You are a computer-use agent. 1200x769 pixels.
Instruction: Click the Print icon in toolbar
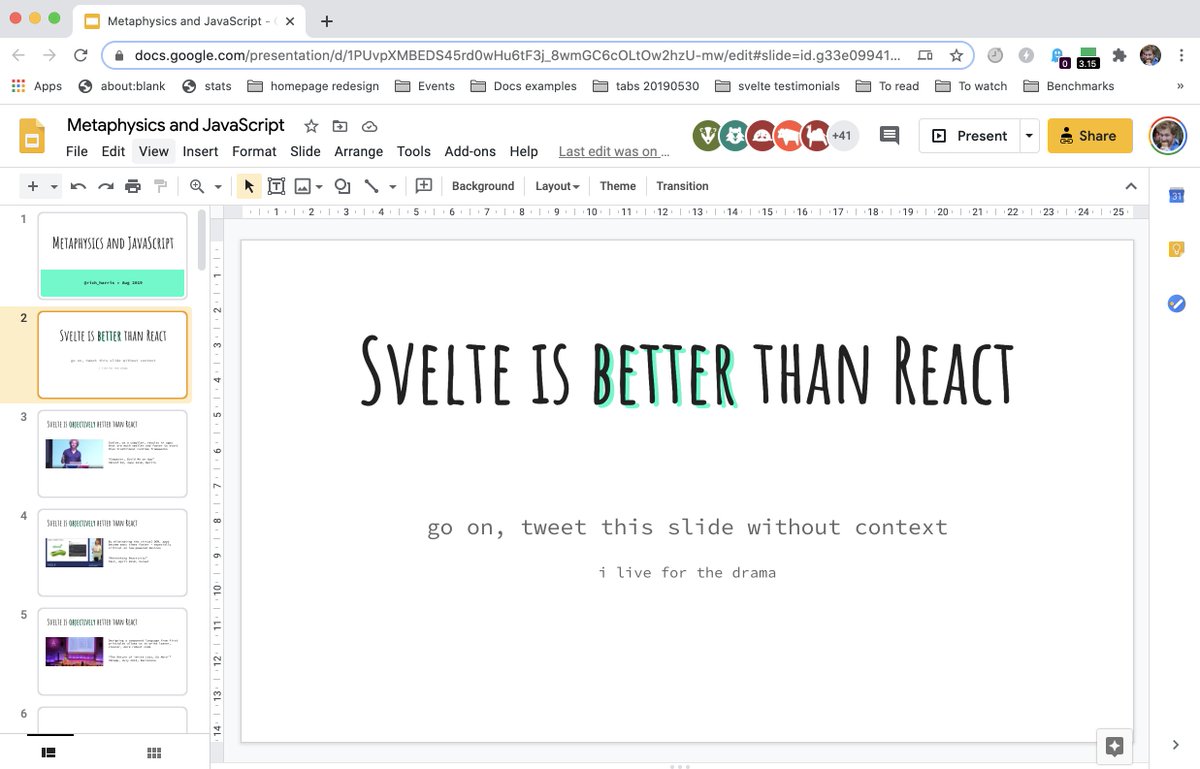click(x=133, y=186)
